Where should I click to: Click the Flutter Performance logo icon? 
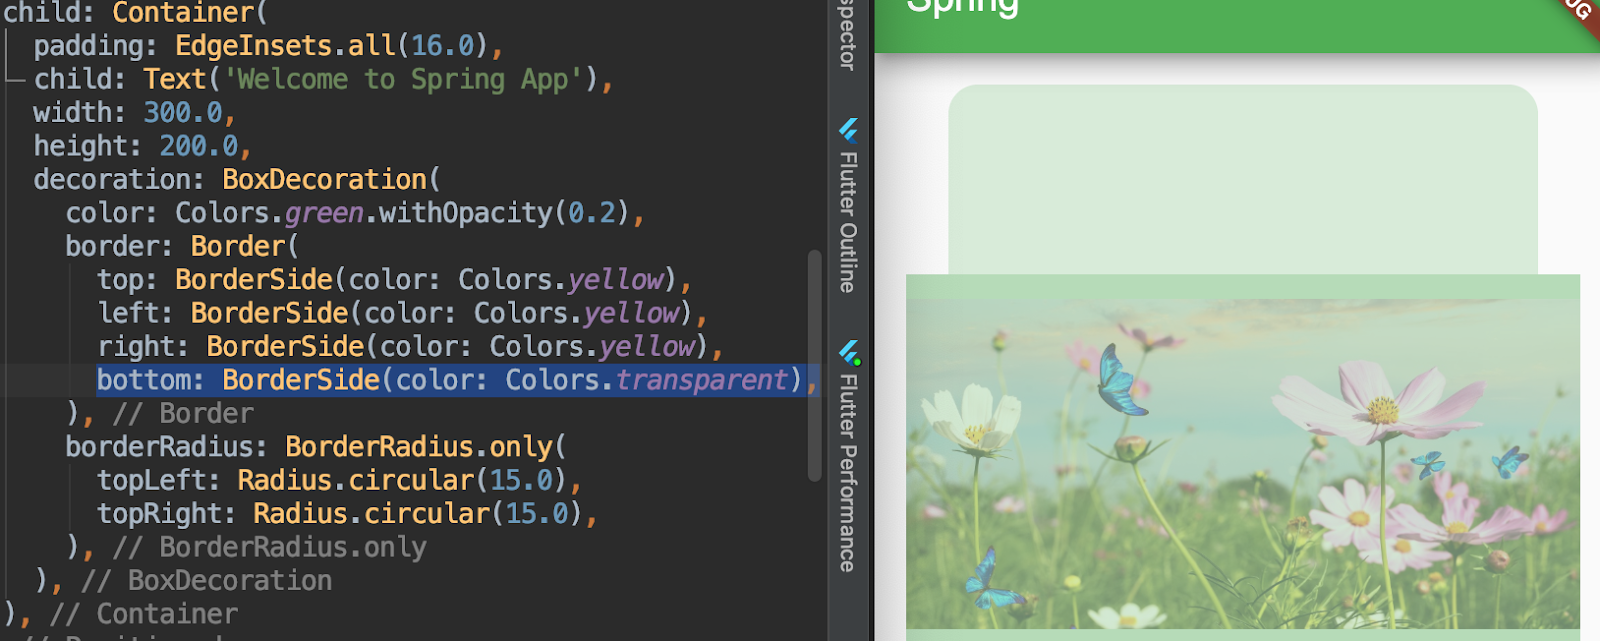849,353
